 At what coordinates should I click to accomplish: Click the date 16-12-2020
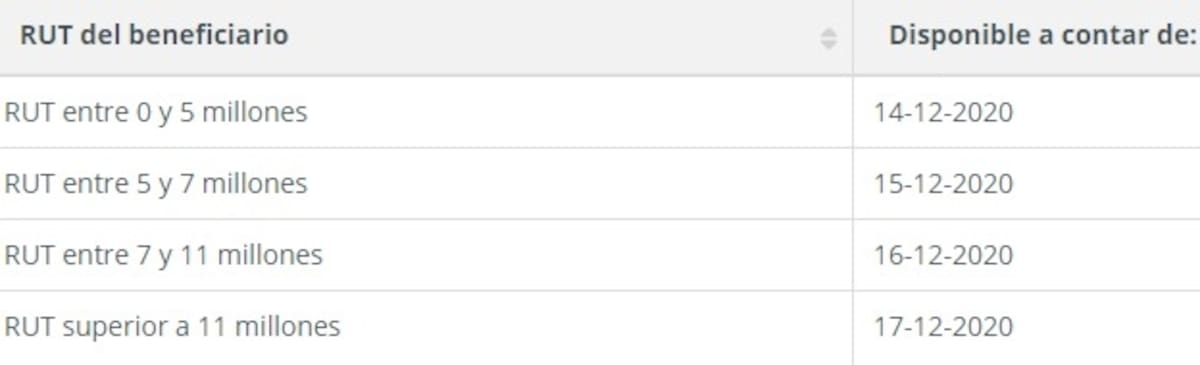click(x=943, y=256)
